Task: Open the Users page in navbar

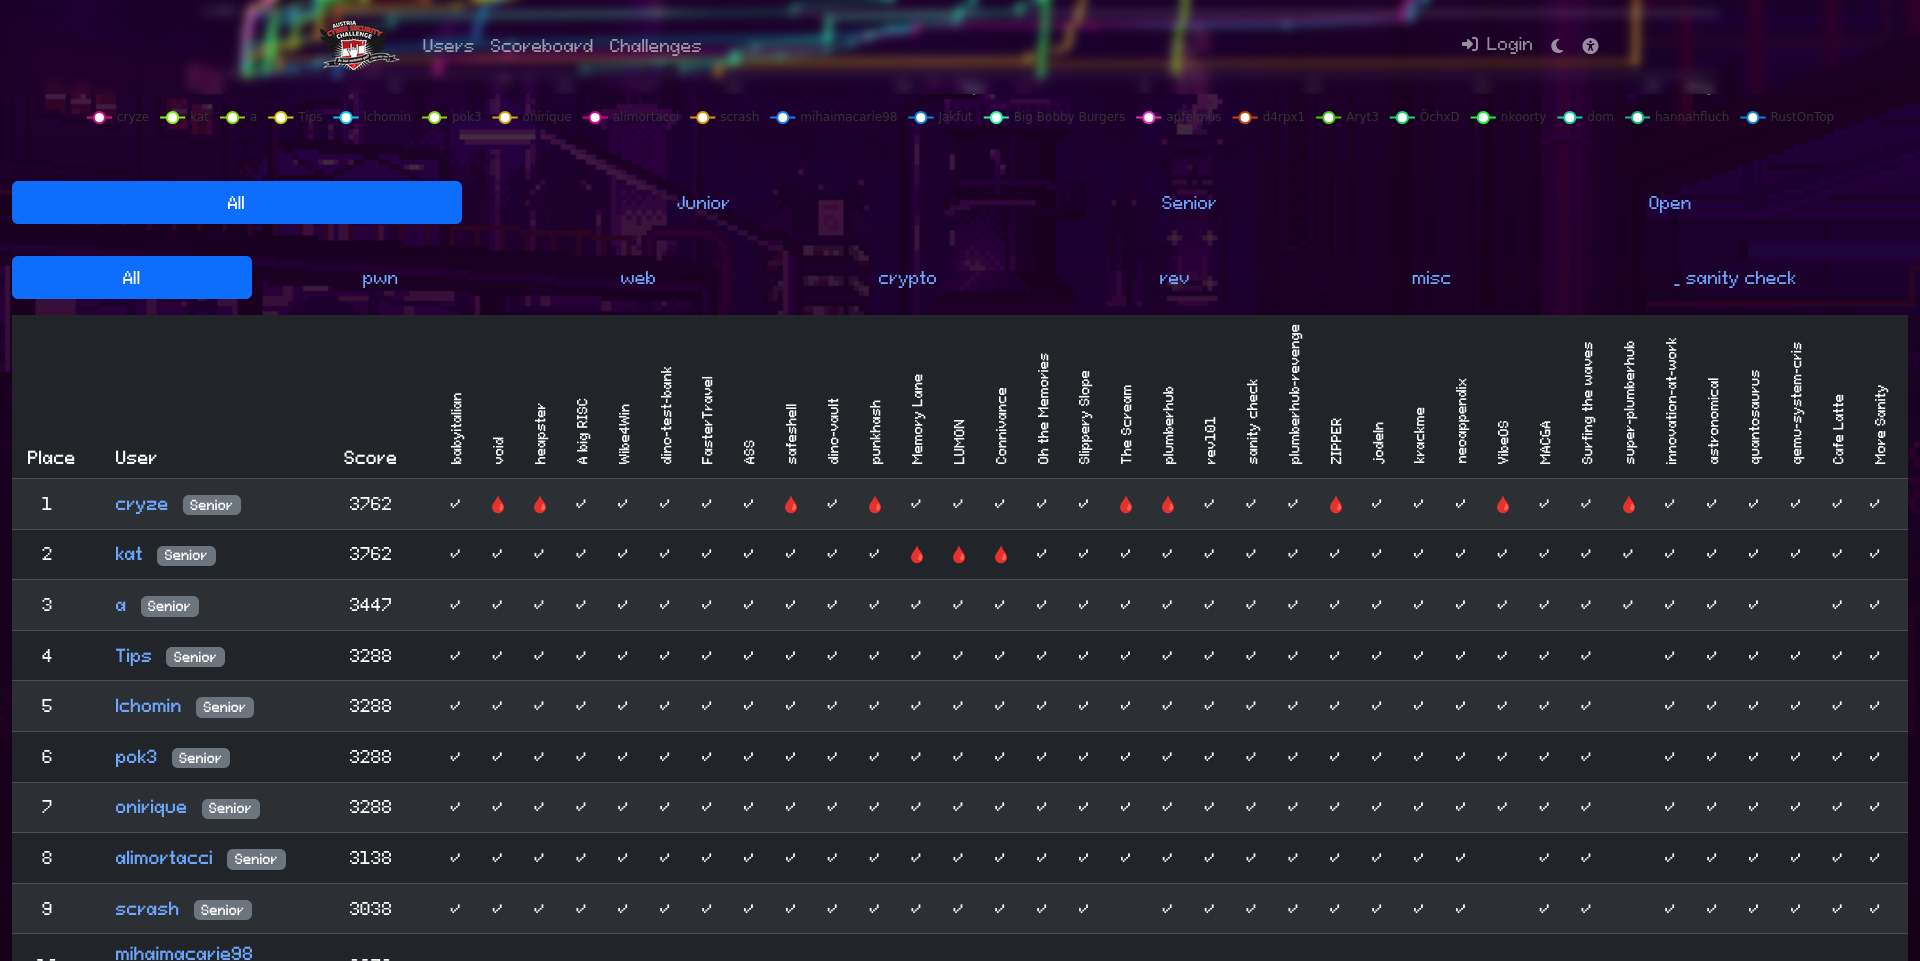Action: 447,46
